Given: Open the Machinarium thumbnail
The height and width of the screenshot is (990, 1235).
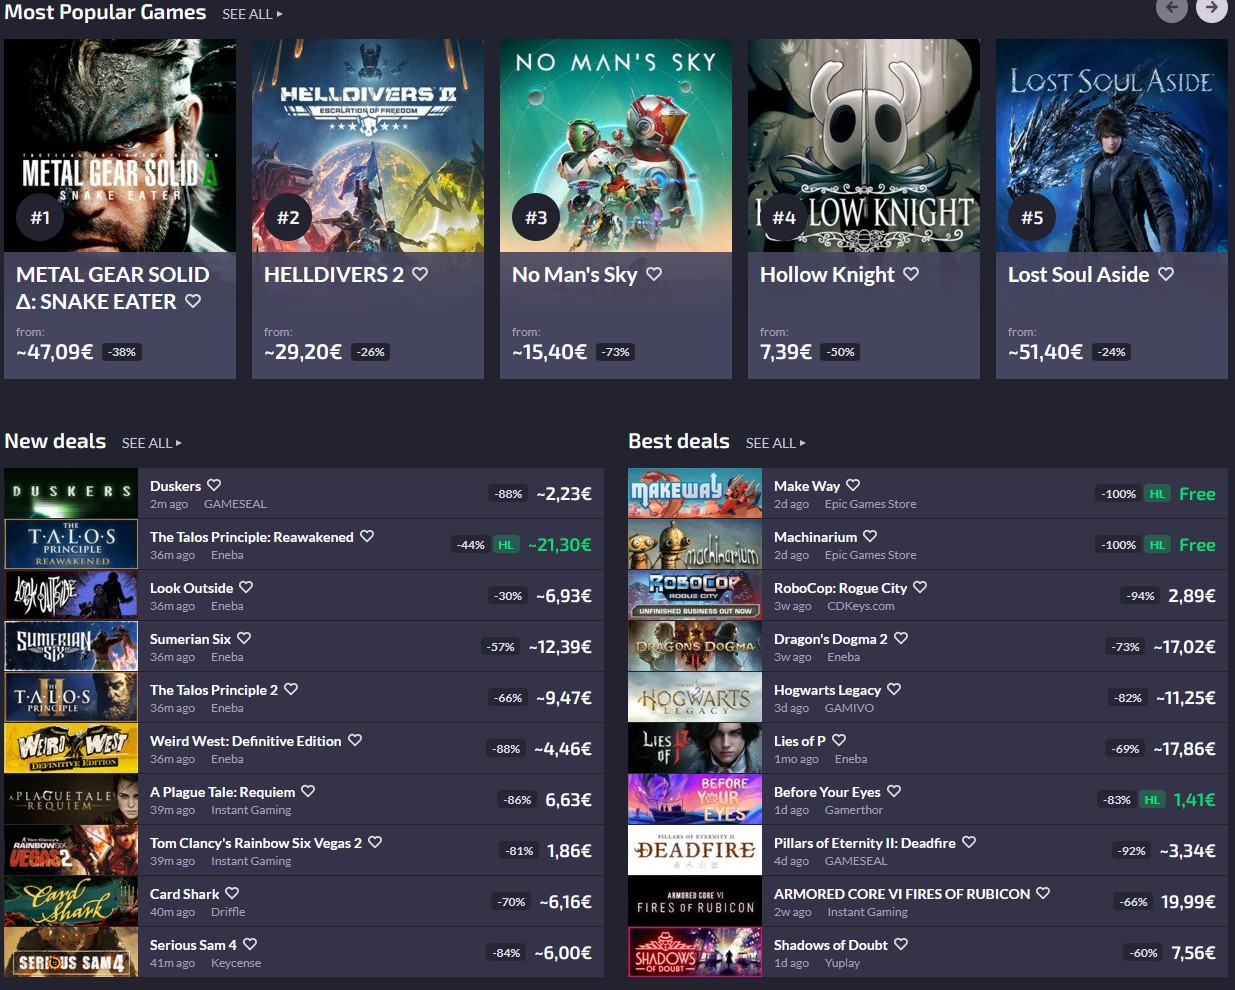Looking at the screenshot, I should [x=695, y=544].
